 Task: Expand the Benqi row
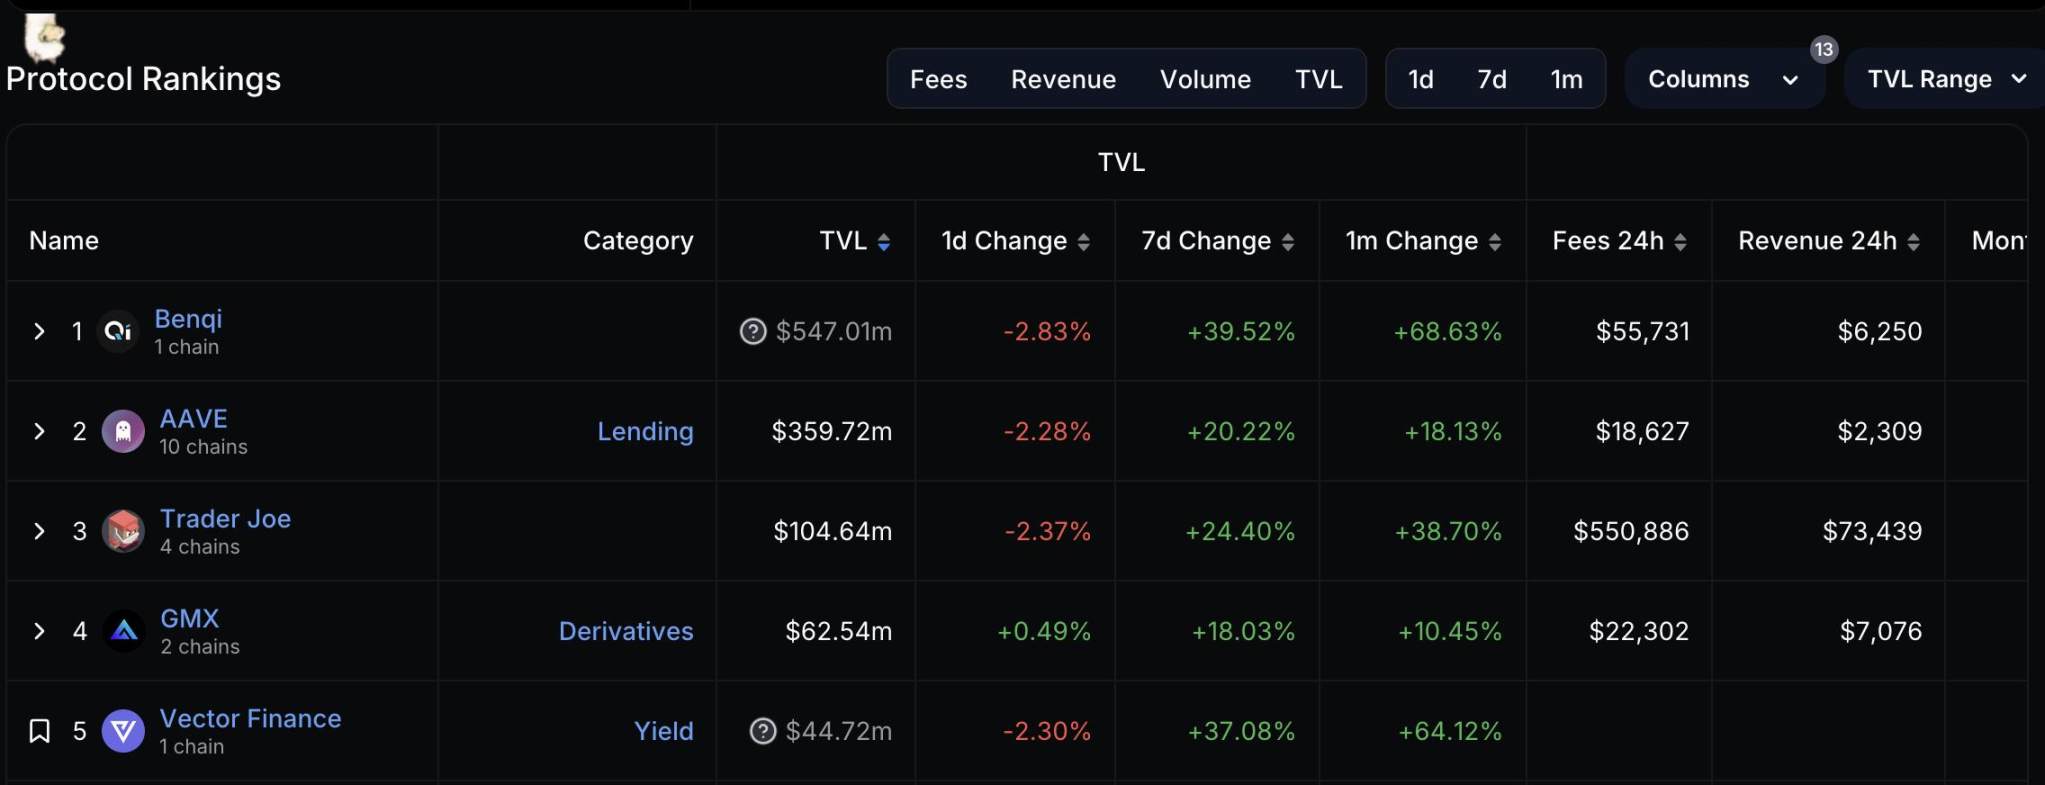click(39, 331)
